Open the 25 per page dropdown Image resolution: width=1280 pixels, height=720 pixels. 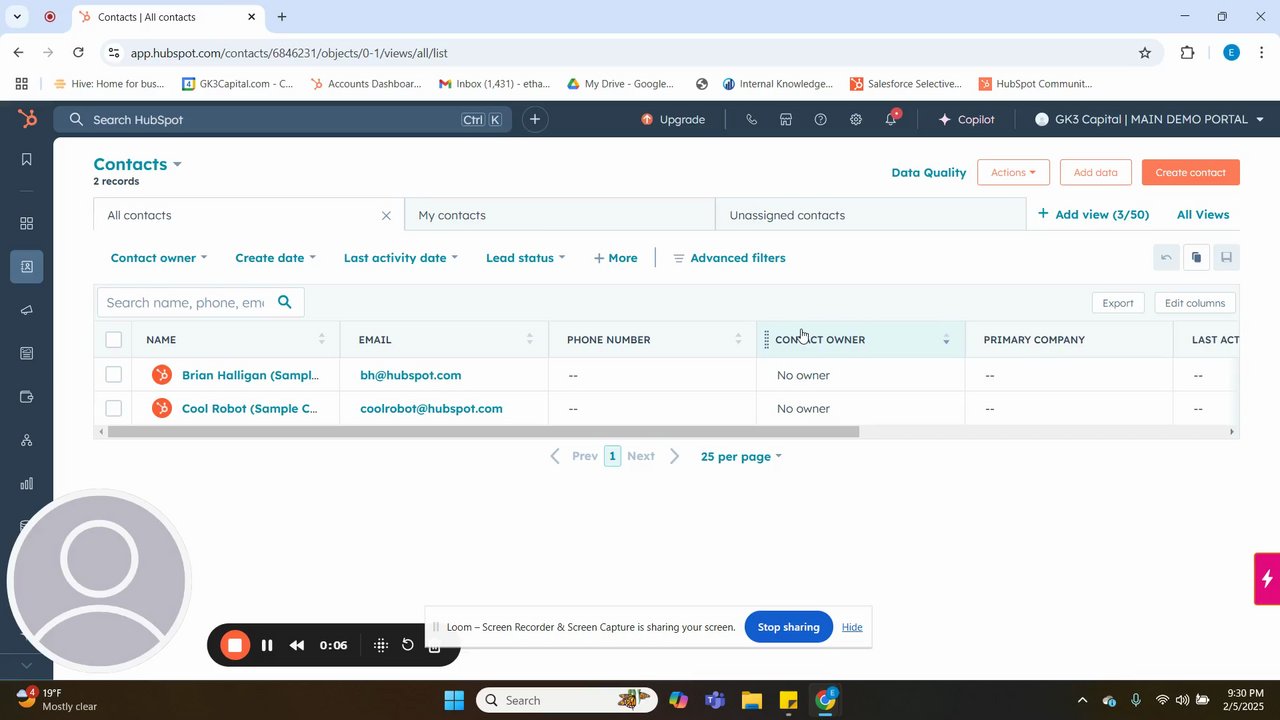[741, 456]
